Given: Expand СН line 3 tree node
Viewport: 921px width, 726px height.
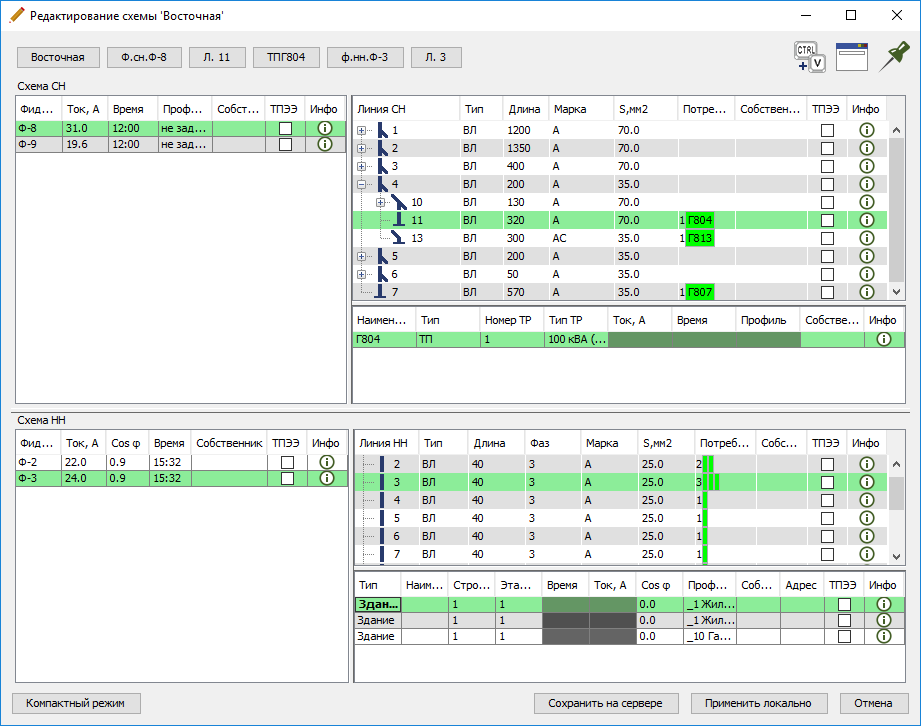Looking at the screenshot, I should coord(362,166).
